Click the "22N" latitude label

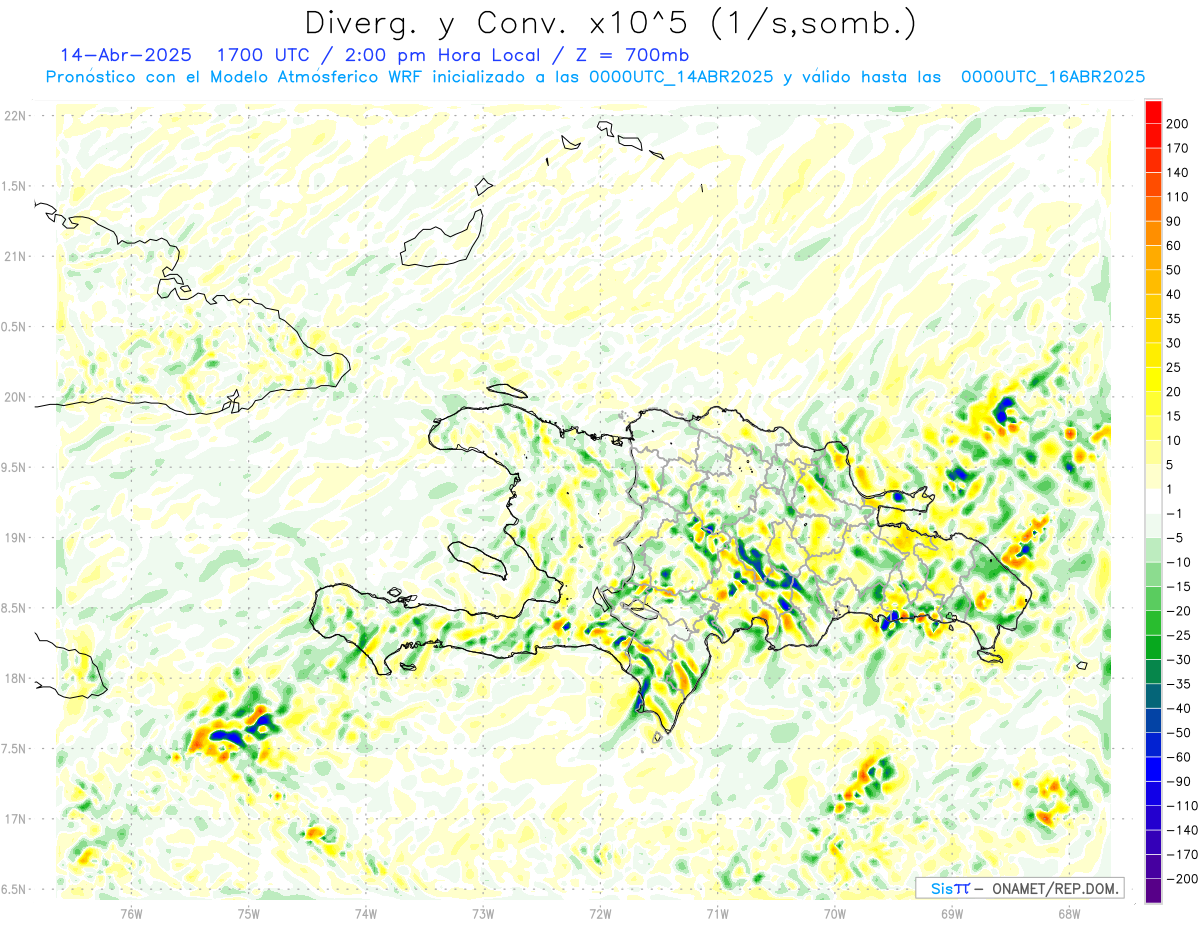16,116
